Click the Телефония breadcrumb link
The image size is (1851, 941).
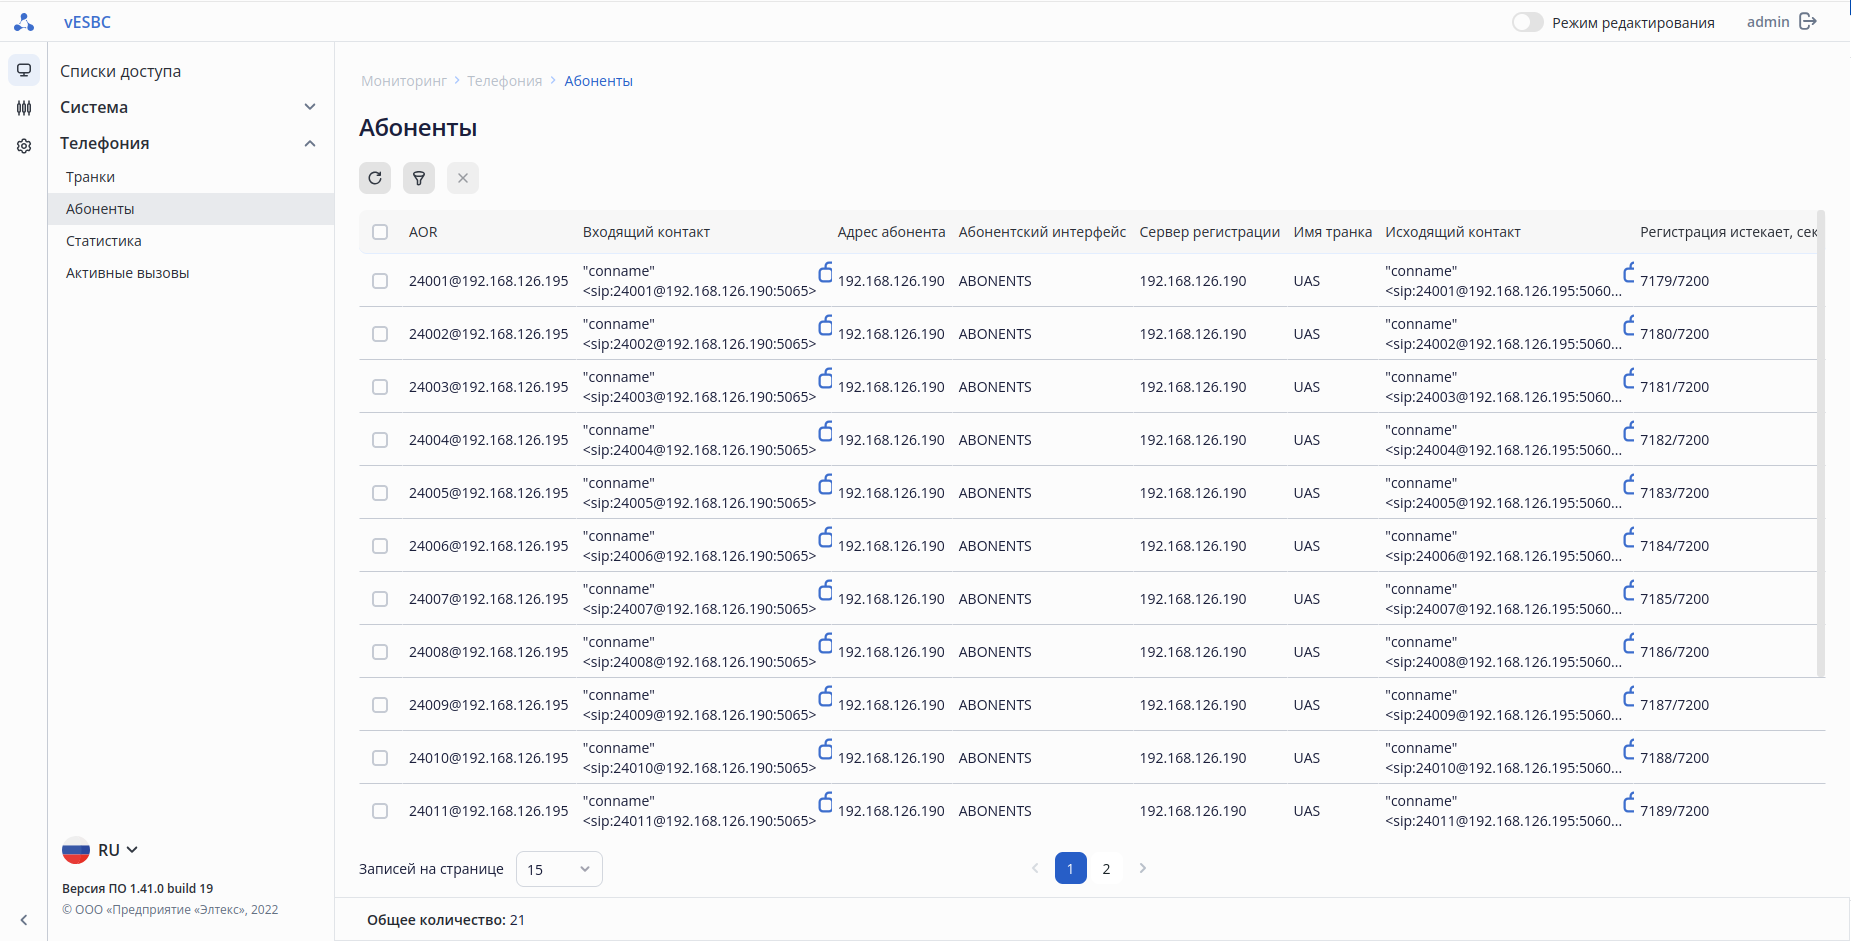(x=504, y=81)
